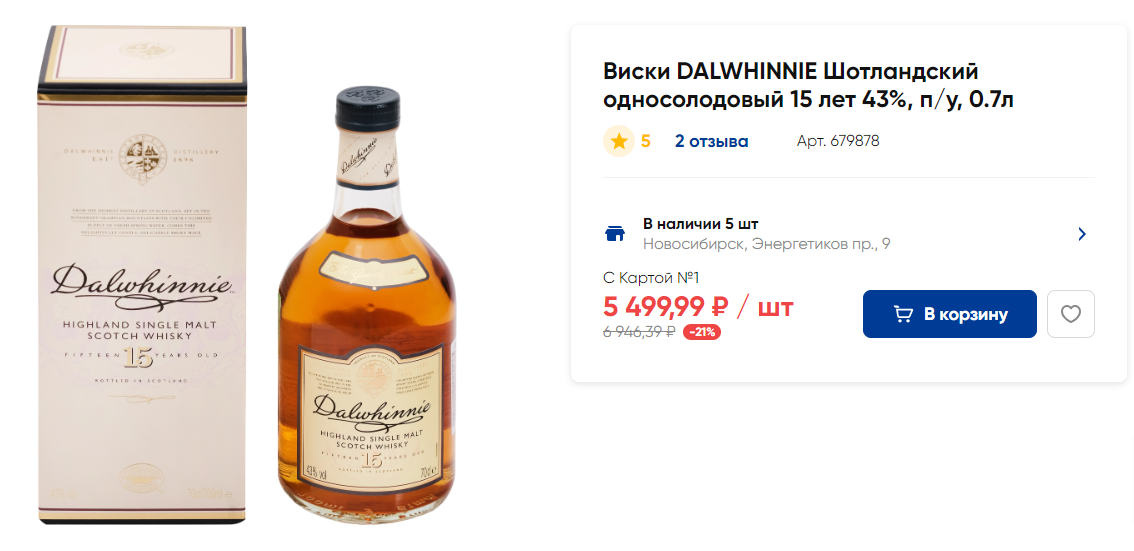The width and height of the screenshot is (1134, 551).
Task: Click the crossed-out old price 6 946,39 ₽
Action: pyautogui.click(x=640, y=332)
